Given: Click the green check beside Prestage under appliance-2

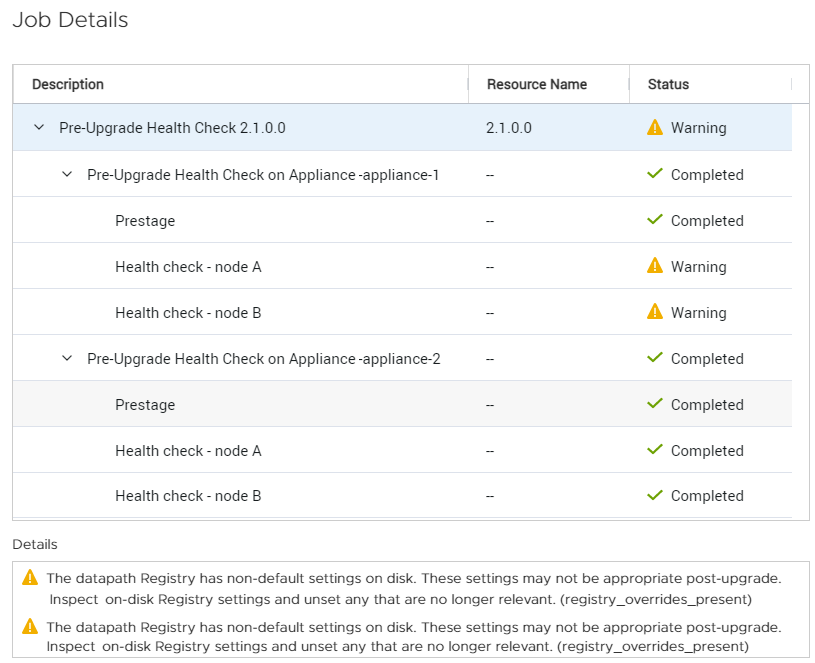Looking at the screenshot, I should pos(655,404).
